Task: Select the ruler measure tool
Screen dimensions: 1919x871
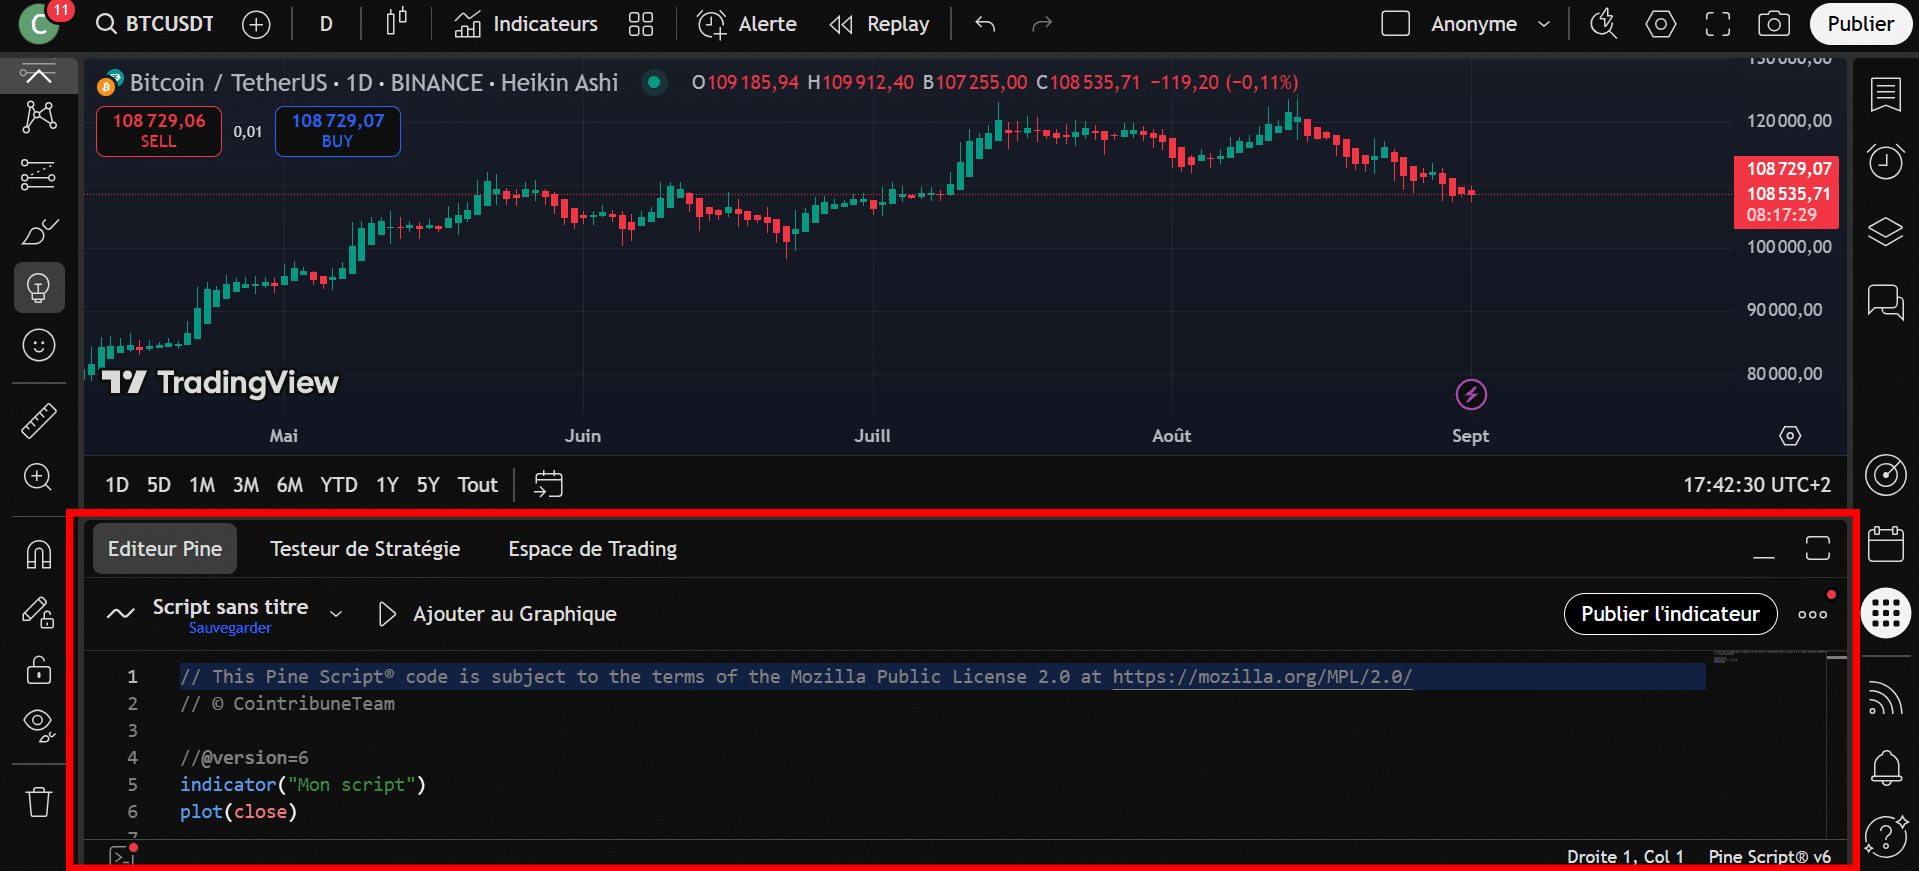Action: [39, 421]
